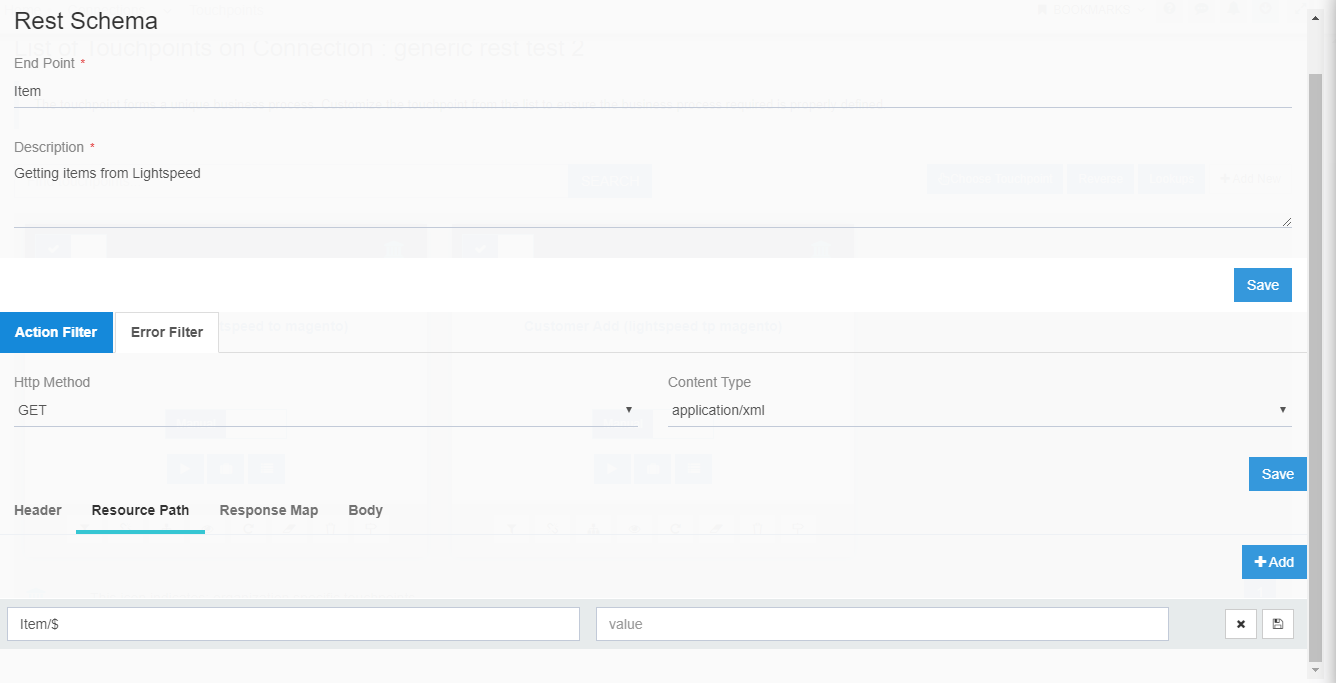Screen dimensions: 1336x683
Task: Click the scrollbar down arrow
Action: coord(1315,671)
